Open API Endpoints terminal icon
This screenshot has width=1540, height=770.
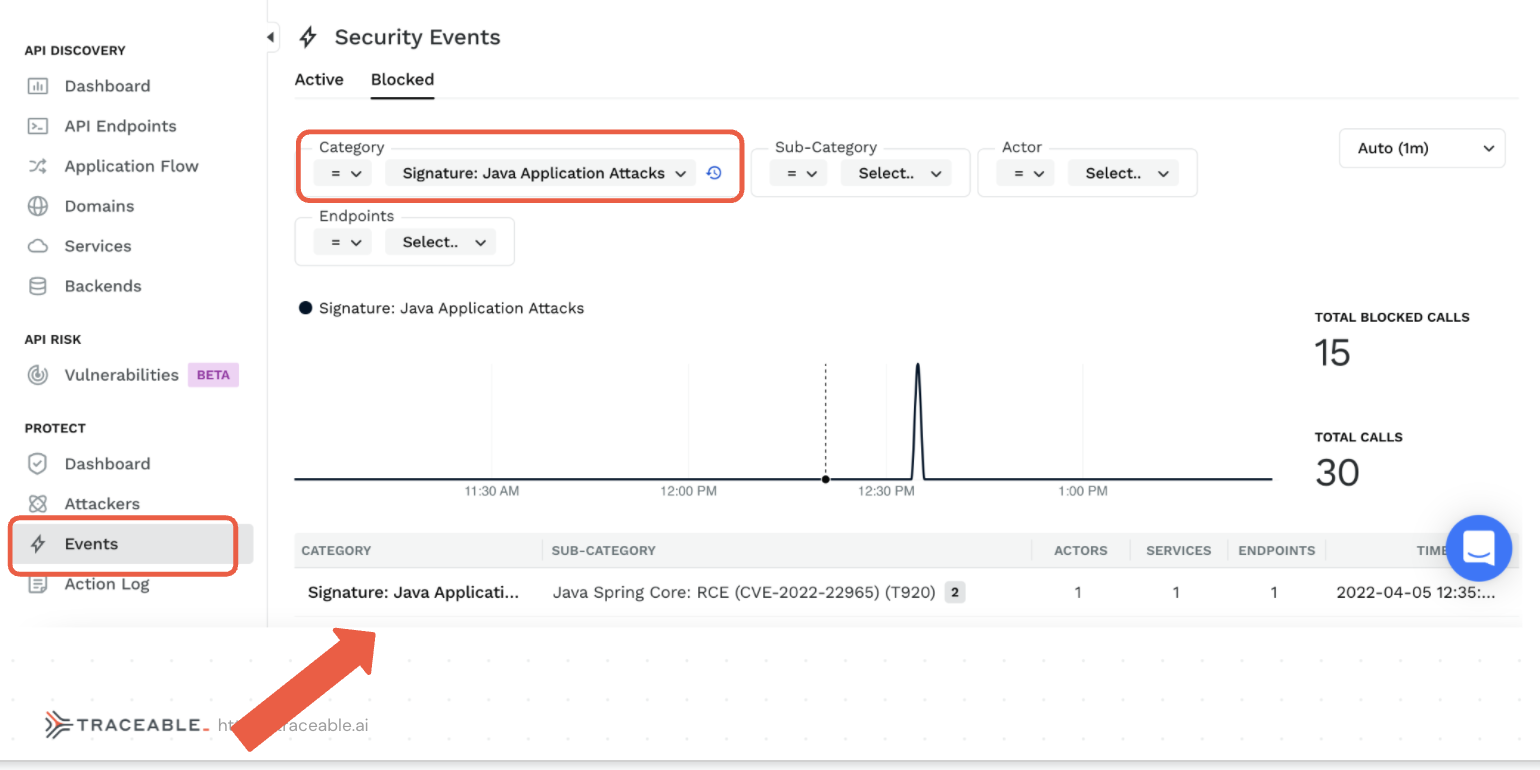click(x=37, y=126)
